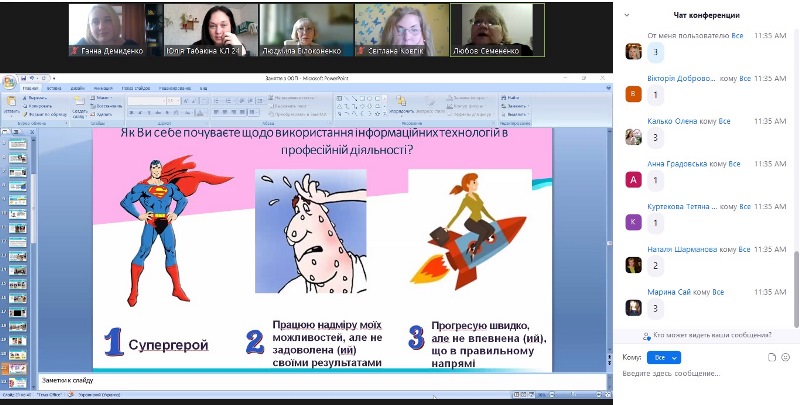The image size is (800, 405).
Task: Click Кто может видеть ваши сообщения link
Action: (712, 335)
